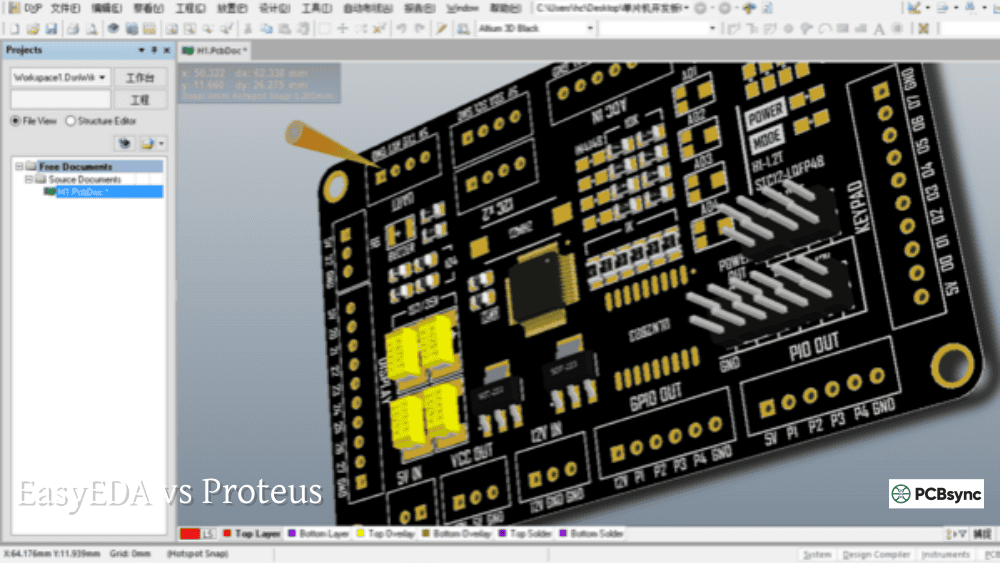Click the 工程 project button

(140, 100)
